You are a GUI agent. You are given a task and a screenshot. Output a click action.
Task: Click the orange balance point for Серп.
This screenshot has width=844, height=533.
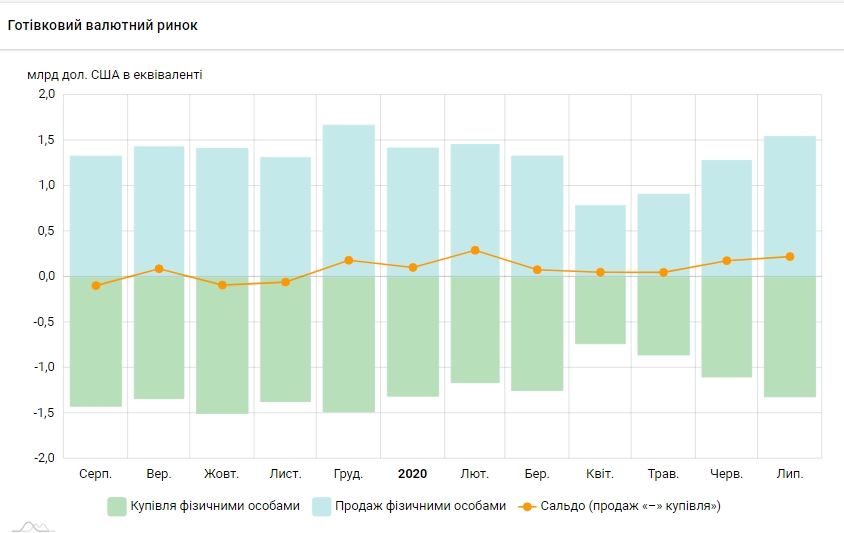[96, 286]
